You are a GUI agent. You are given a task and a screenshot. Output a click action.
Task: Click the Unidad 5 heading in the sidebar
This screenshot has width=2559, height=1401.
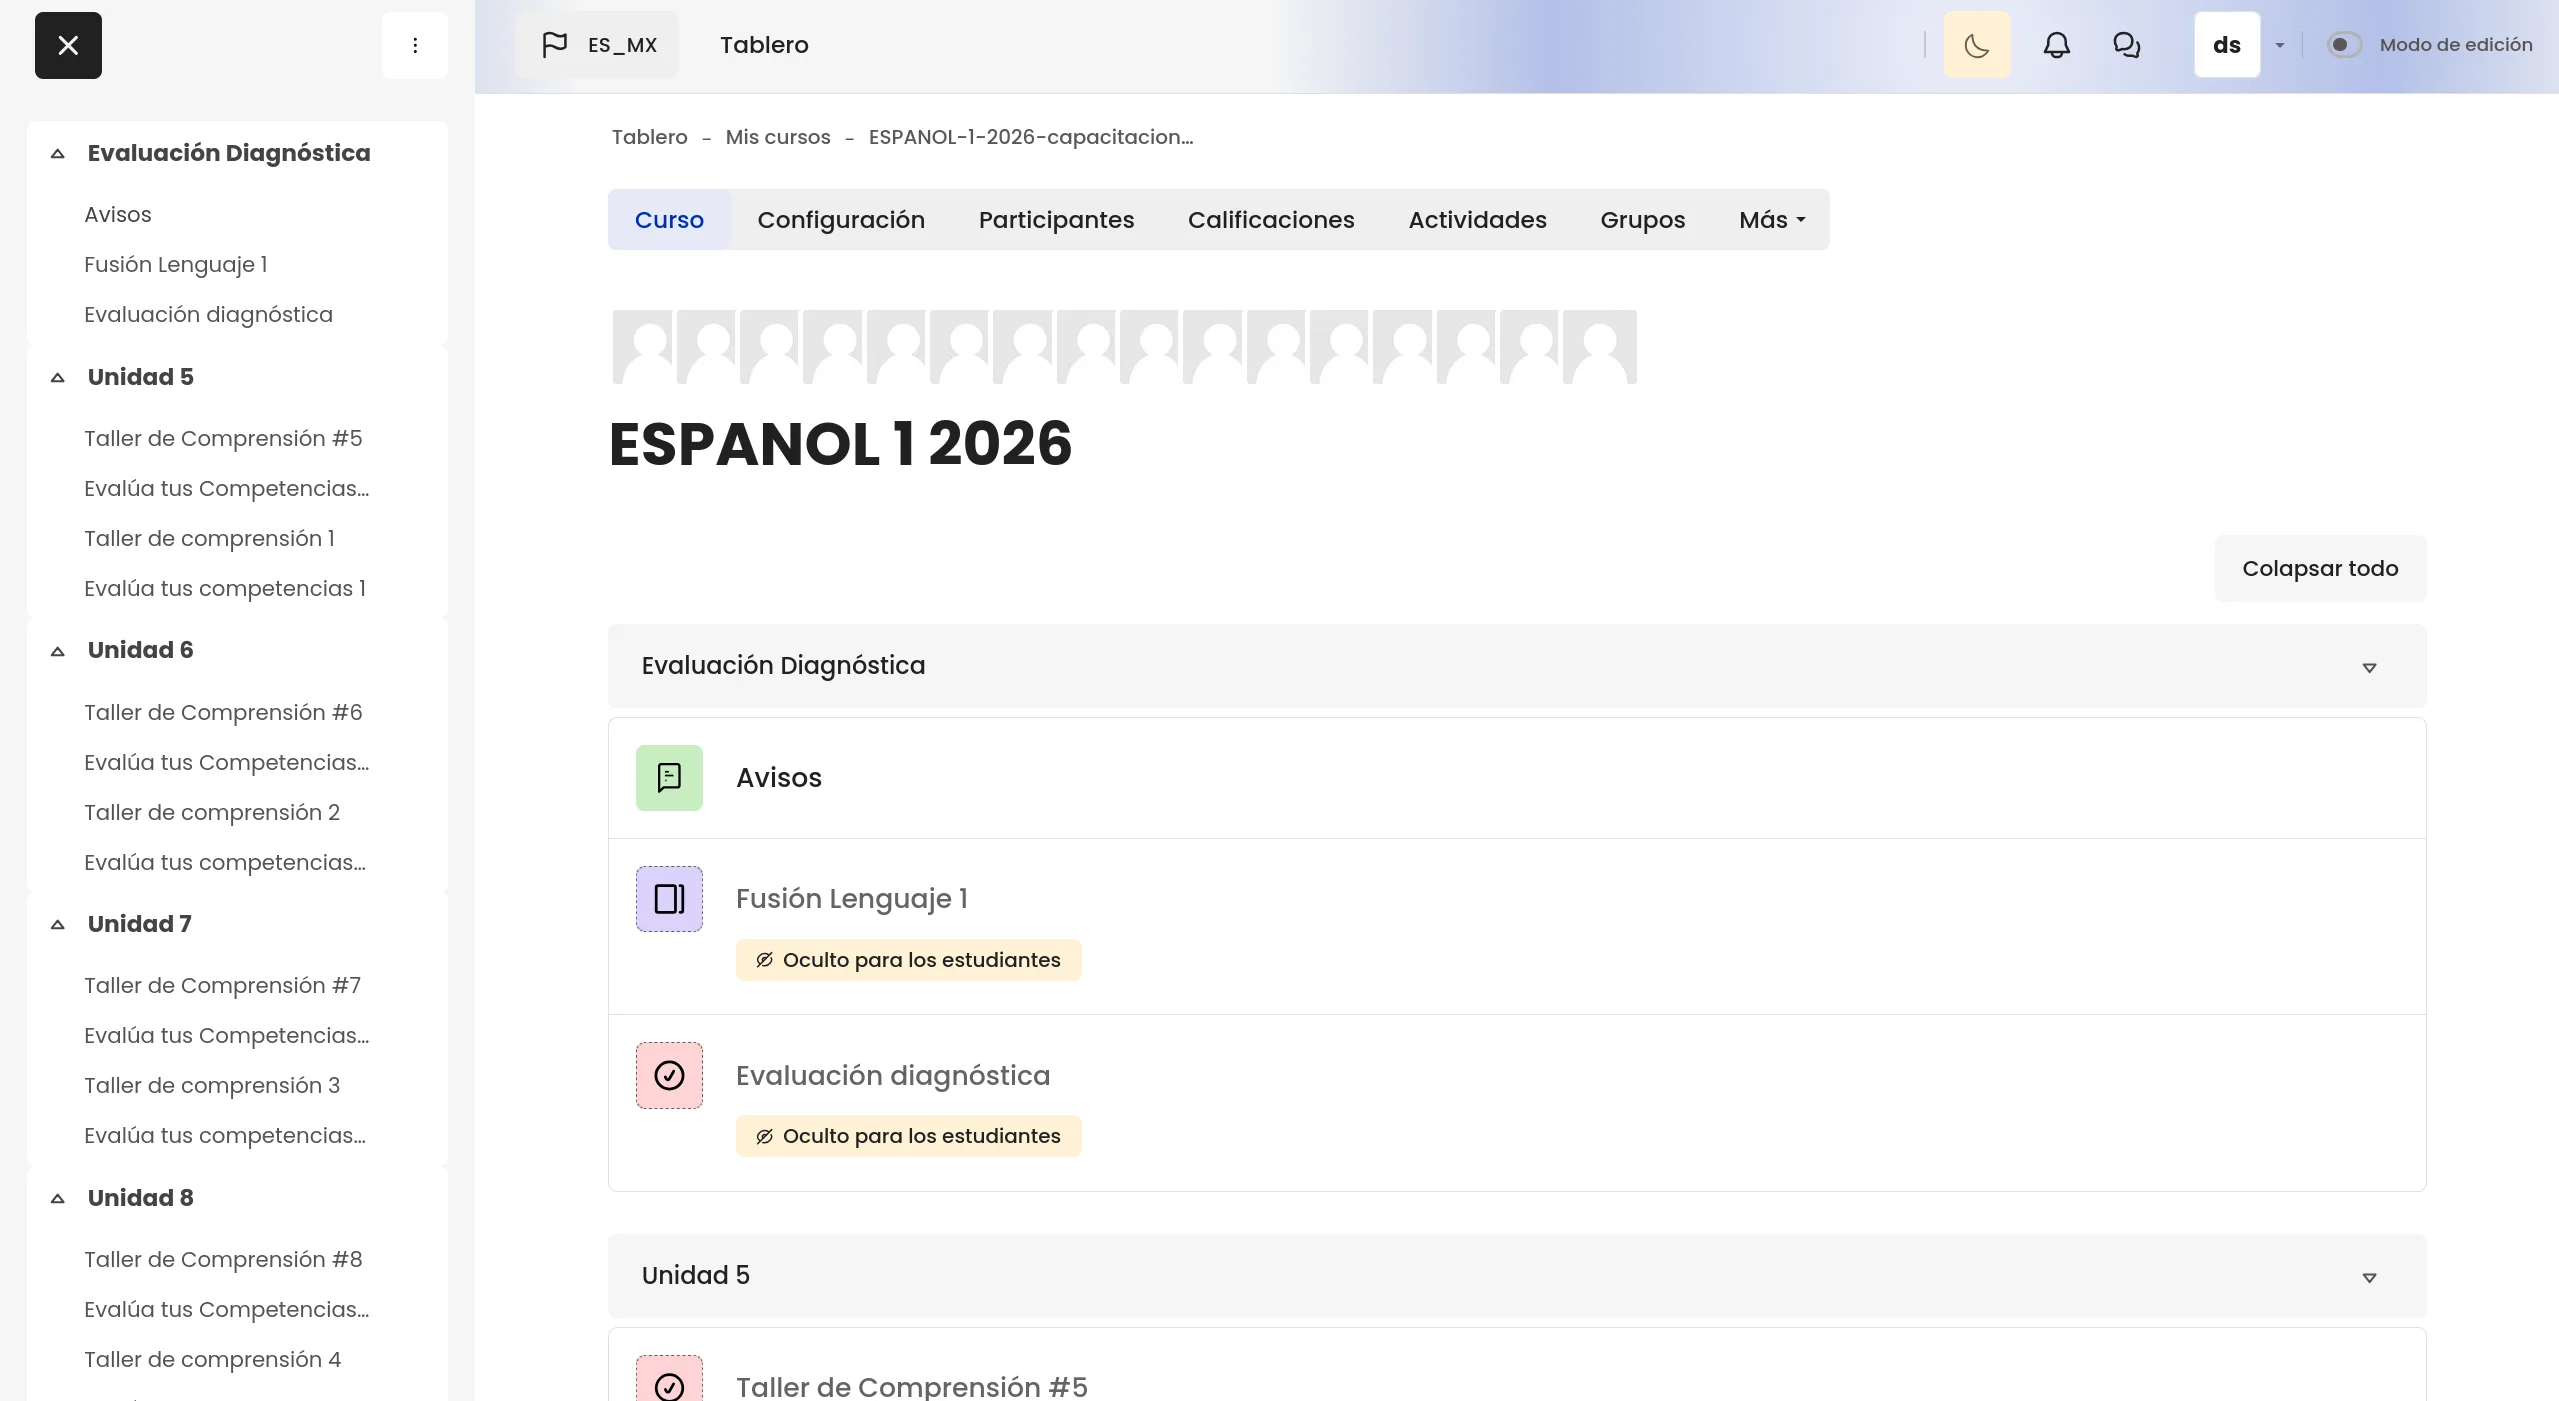[141, 377]
